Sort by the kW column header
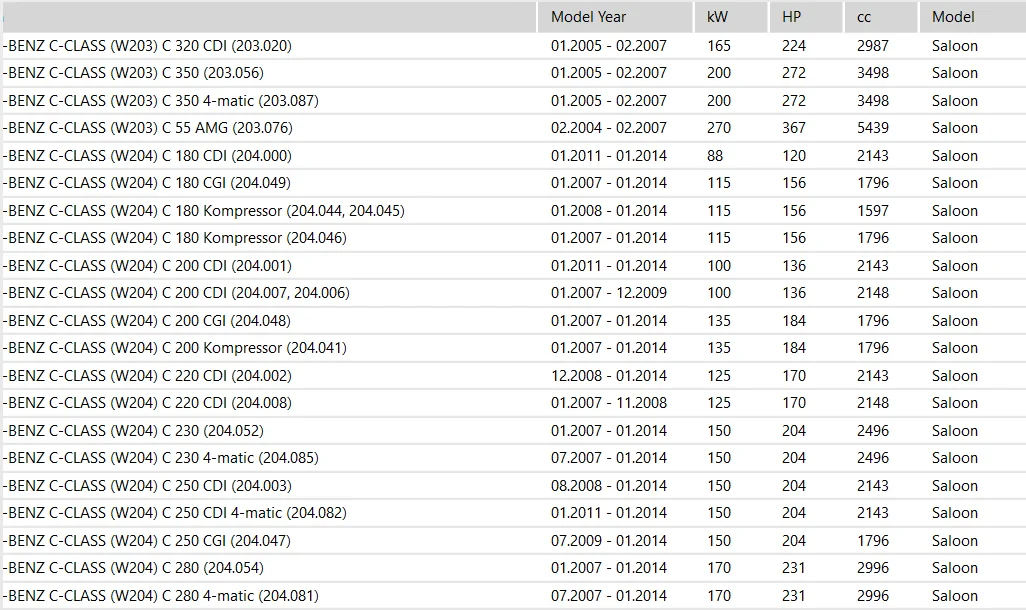This screenshot has height=610, width=1026. point(731,17)
